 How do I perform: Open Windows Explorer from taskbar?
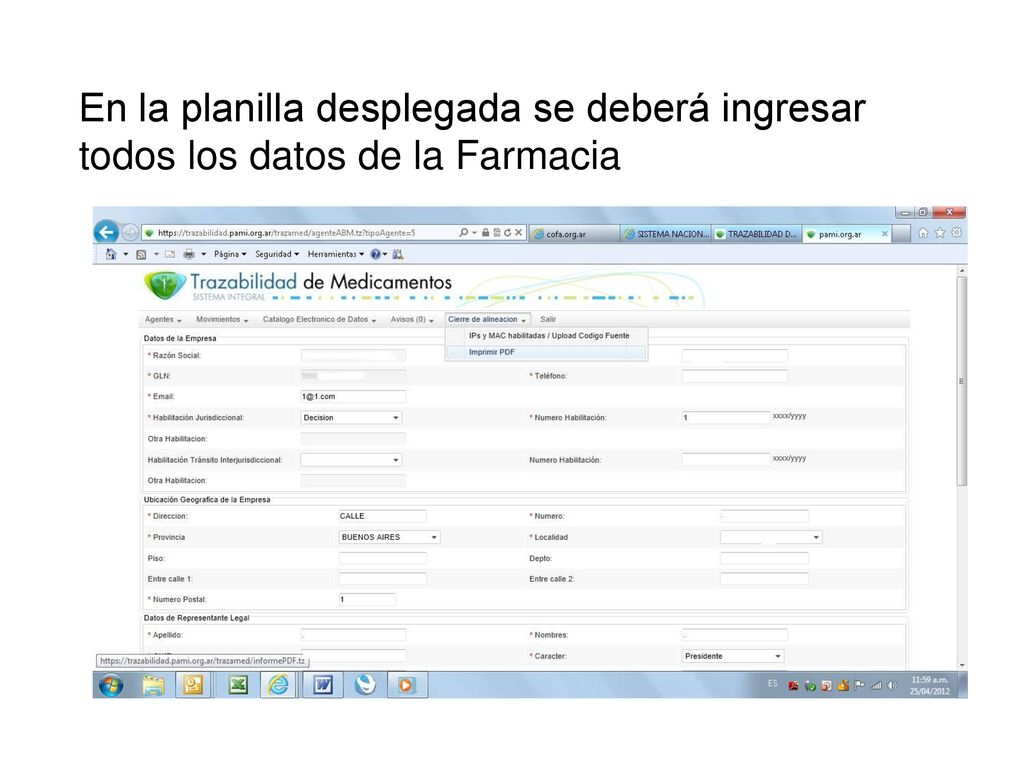153,686
